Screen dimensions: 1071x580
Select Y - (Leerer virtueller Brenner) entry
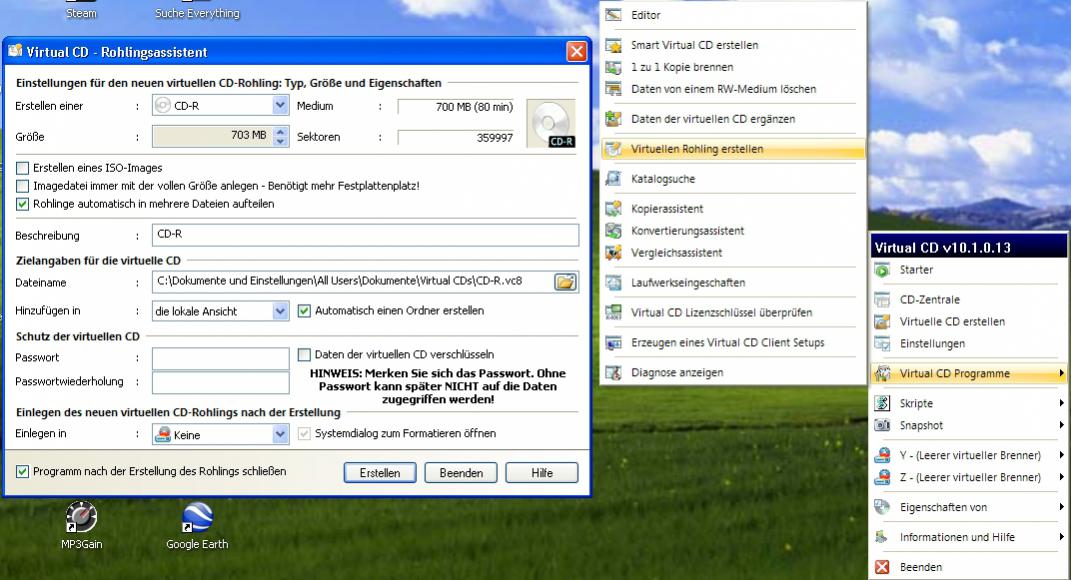(969, 456)
